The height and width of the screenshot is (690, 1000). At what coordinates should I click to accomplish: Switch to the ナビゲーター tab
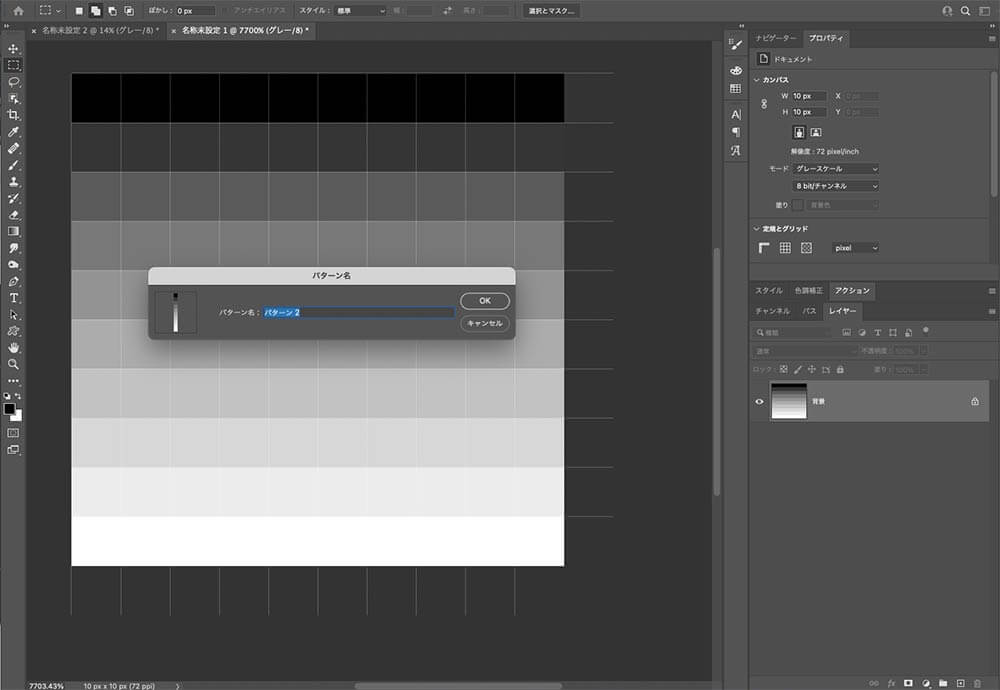[776, 38]
